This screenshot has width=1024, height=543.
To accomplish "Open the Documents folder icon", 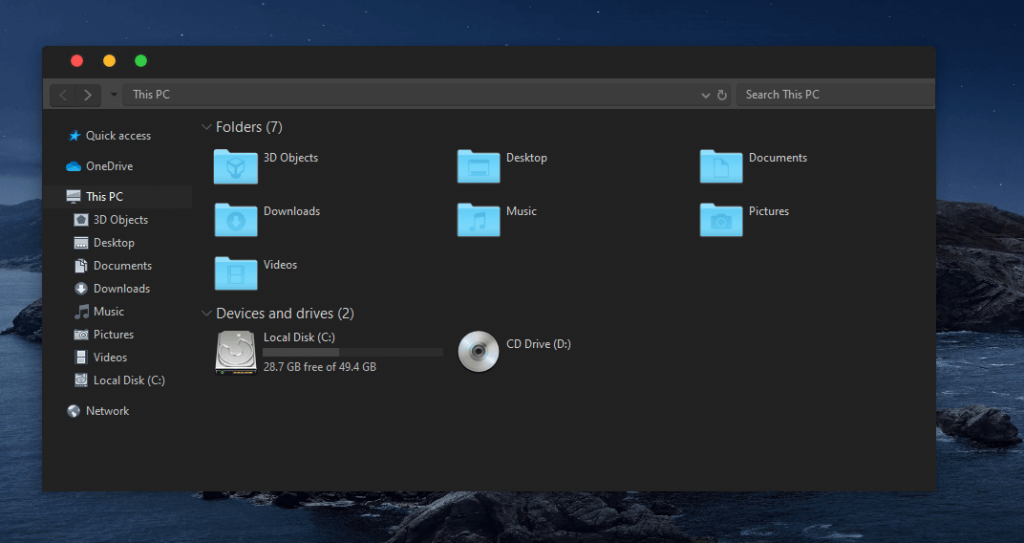I will 721,166.
